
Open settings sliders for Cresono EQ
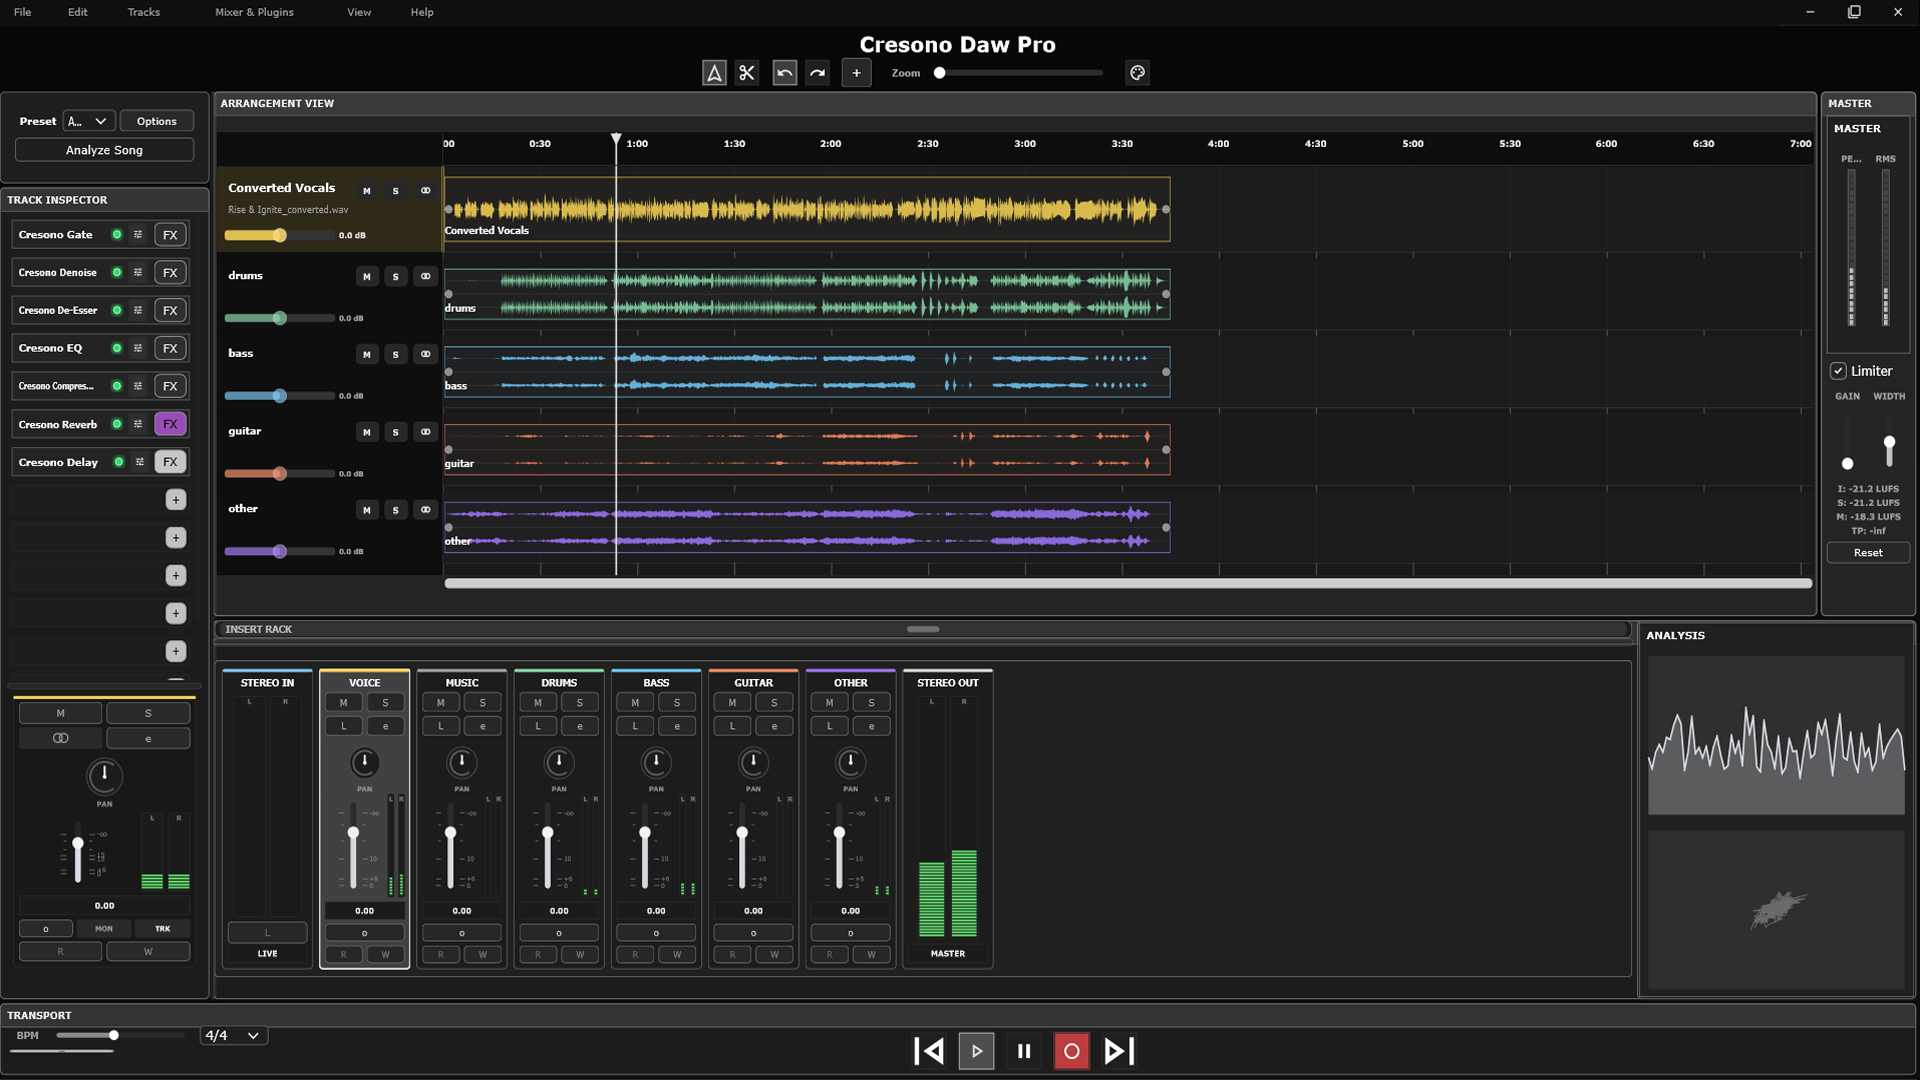(x=138, y=348)
